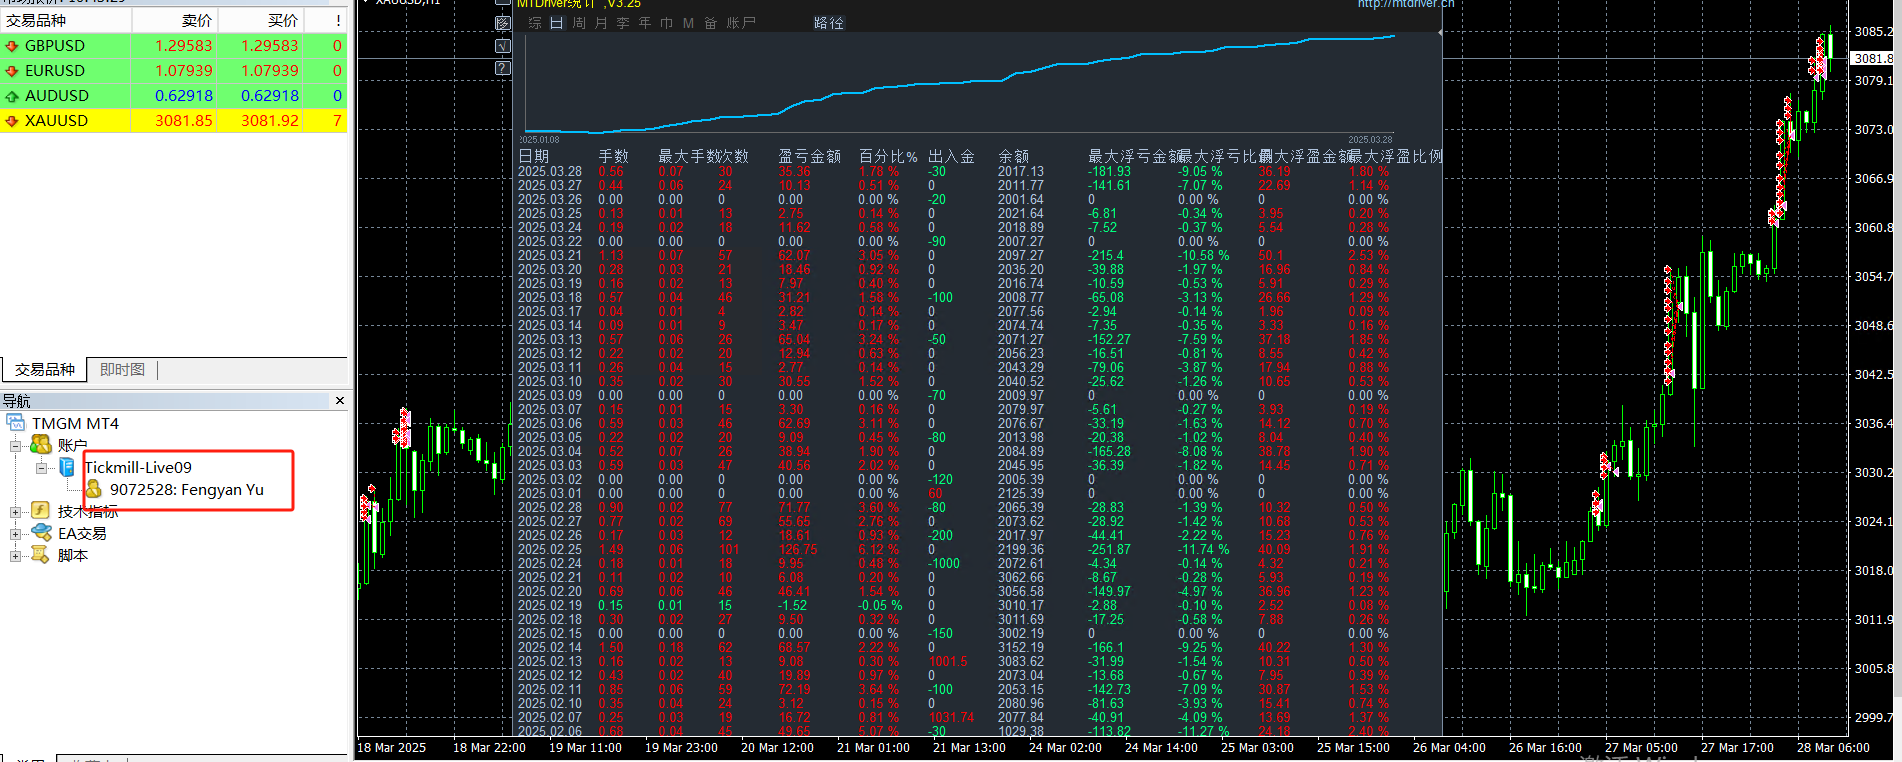1902x762 pixels.
Task: Select the AUDUSD symbol row
Action: point(174,96)
